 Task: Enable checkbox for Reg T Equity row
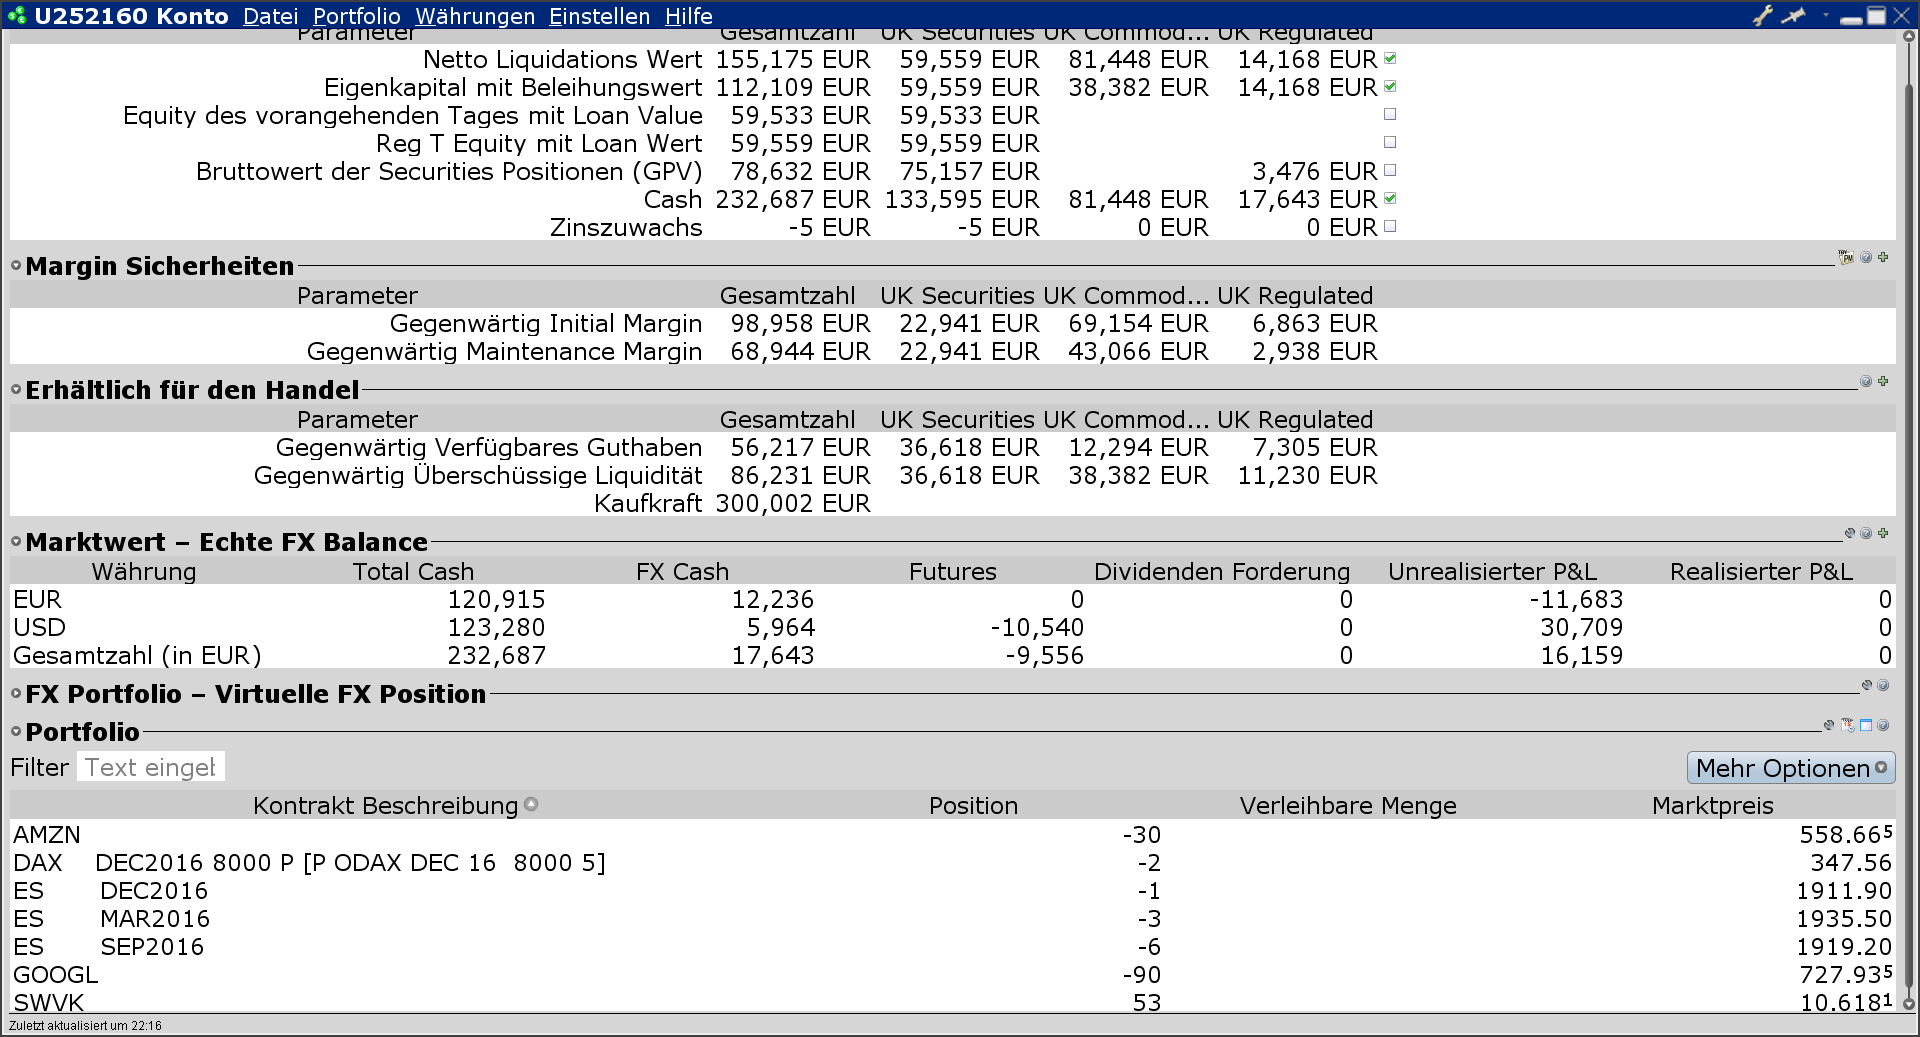[x=1390, y=143]
